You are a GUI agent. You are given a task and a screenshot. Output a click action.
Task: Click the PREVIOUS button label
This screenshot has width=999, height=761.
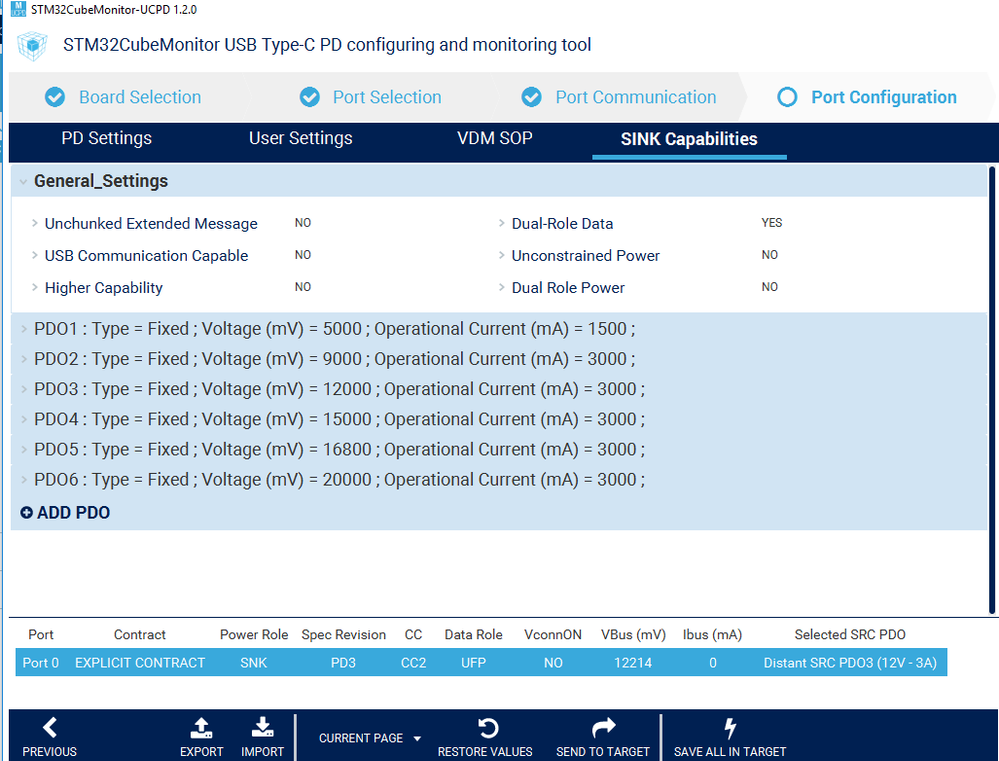pos(50,751)
